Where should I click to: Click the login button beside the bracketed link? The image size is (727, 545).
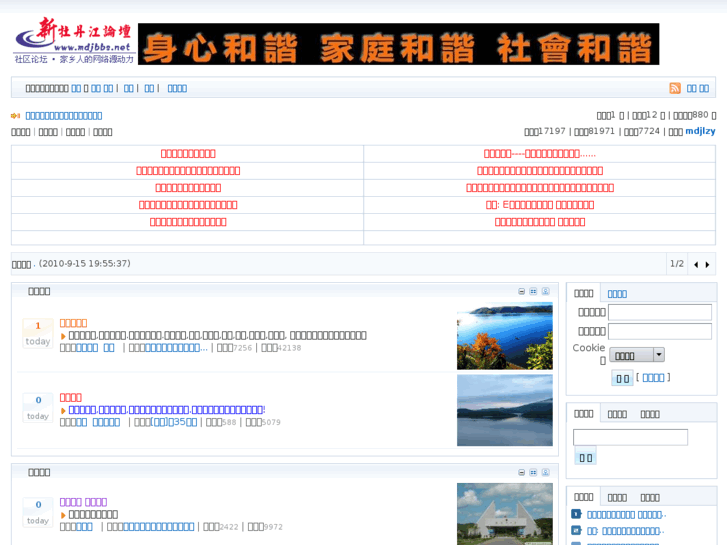623,378
